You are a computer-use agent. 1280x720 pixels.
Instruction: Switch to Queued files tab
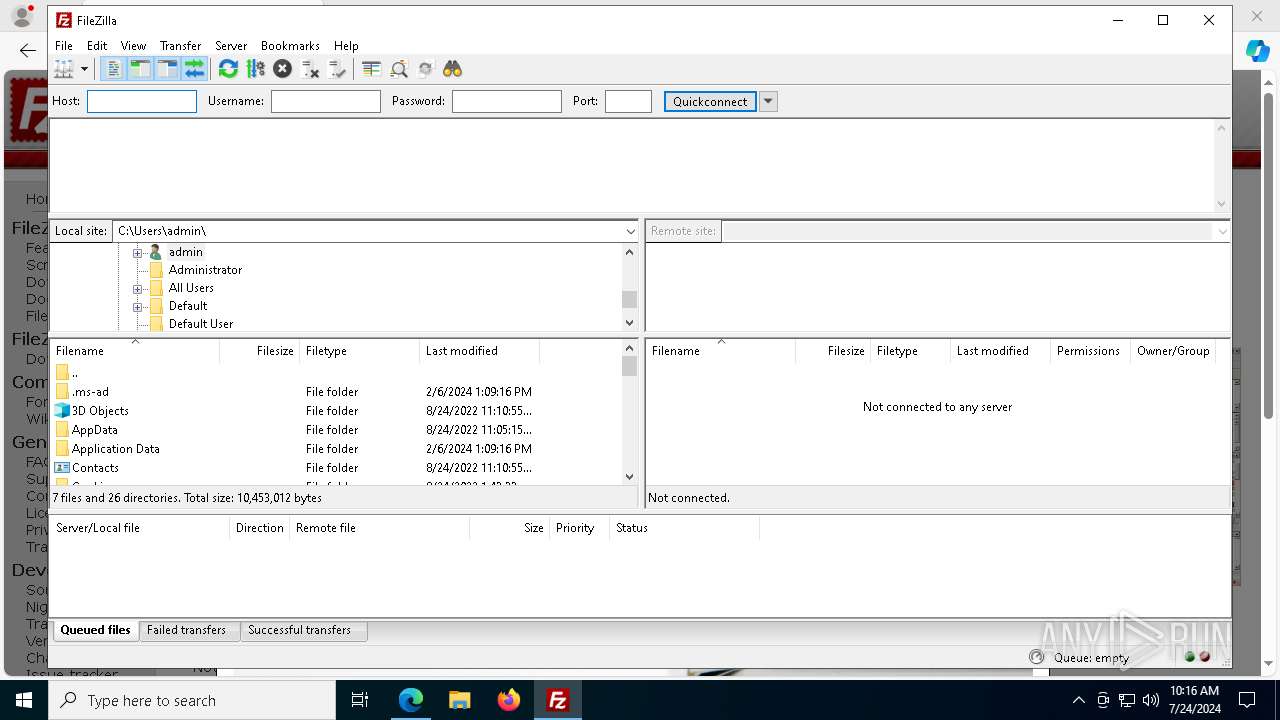pyautogui.click(x=95, y=630)
